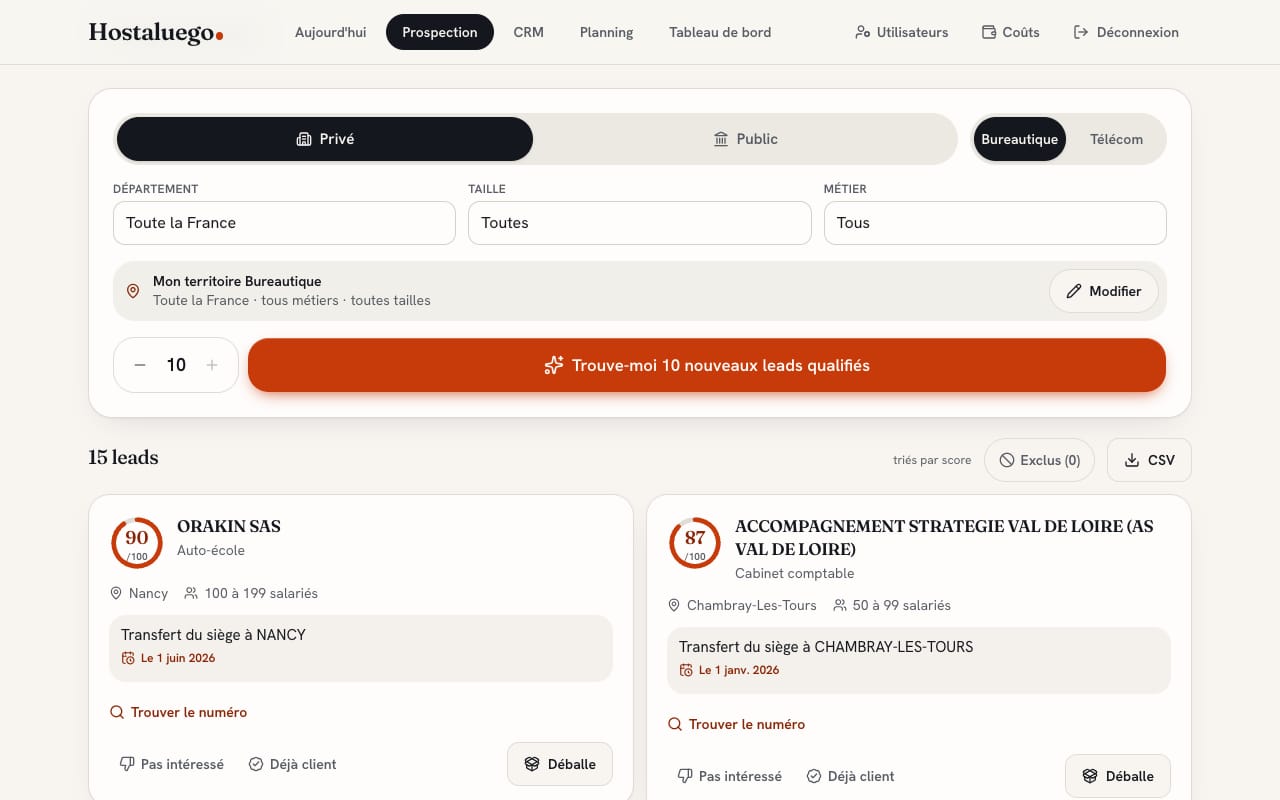Open the Hostaluego home logo

pyautogui.click(x=156, y=32)
